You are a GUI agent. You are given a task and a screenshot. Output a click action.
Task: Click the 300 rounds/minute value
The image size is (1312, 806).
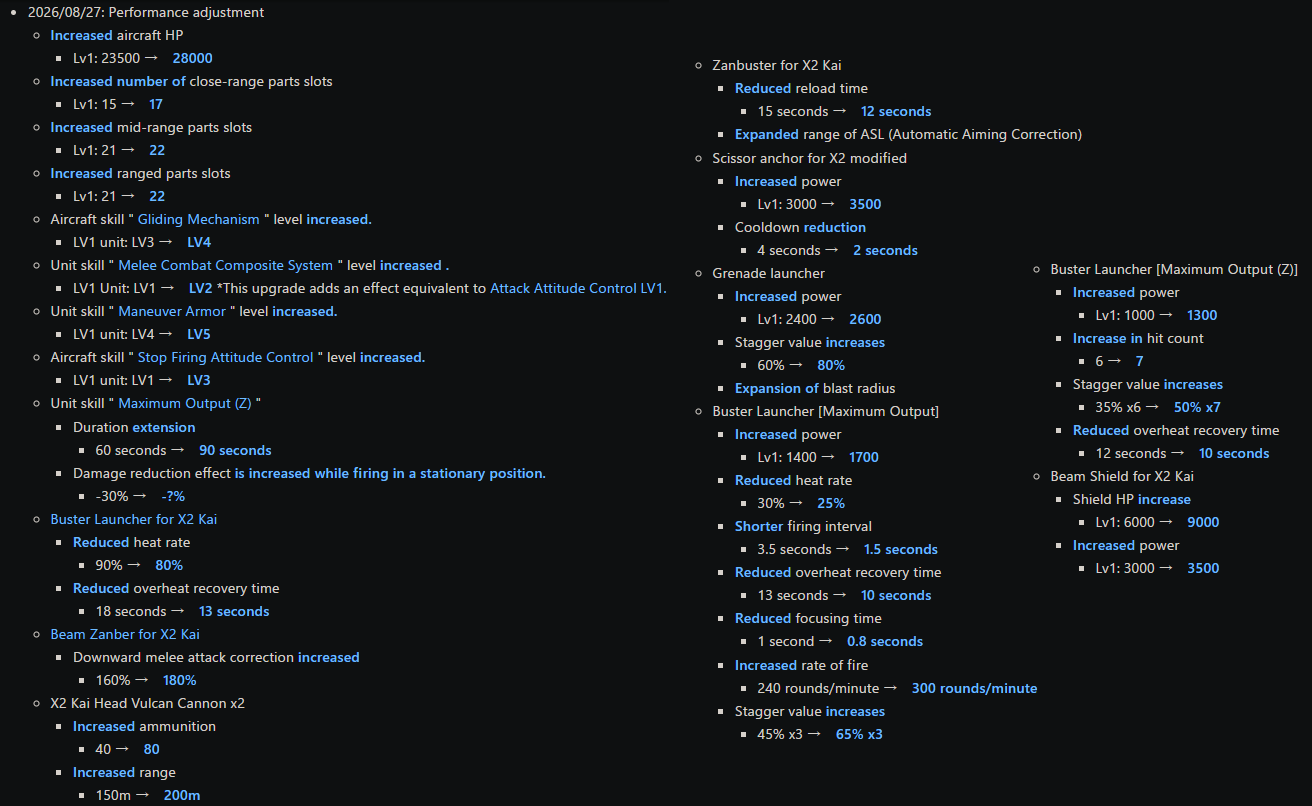pos(974,688)
